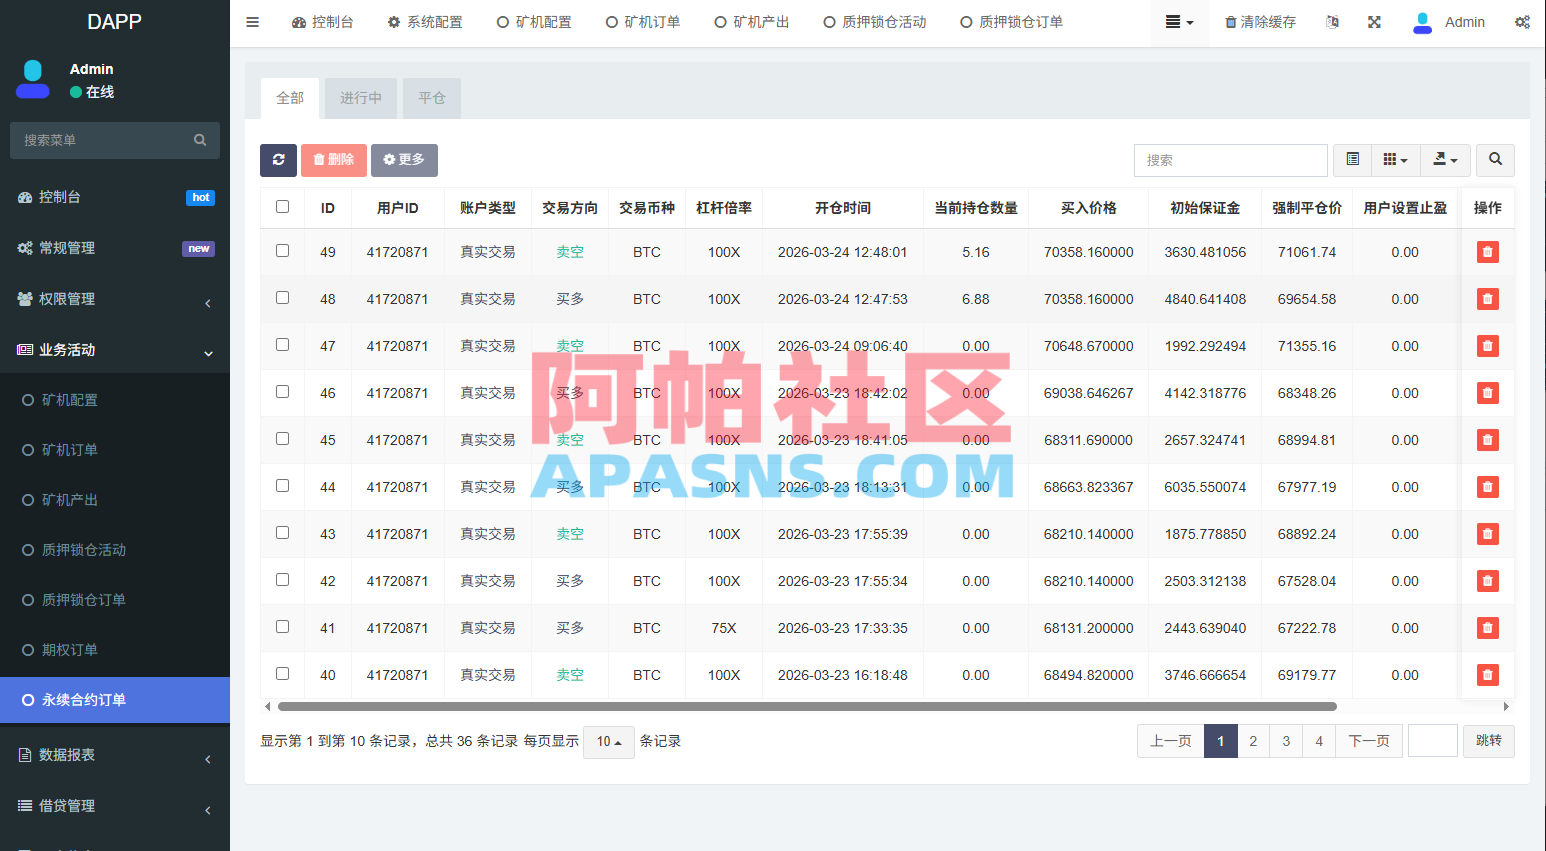Click the table 搜索 search input field

point(1231,160)
